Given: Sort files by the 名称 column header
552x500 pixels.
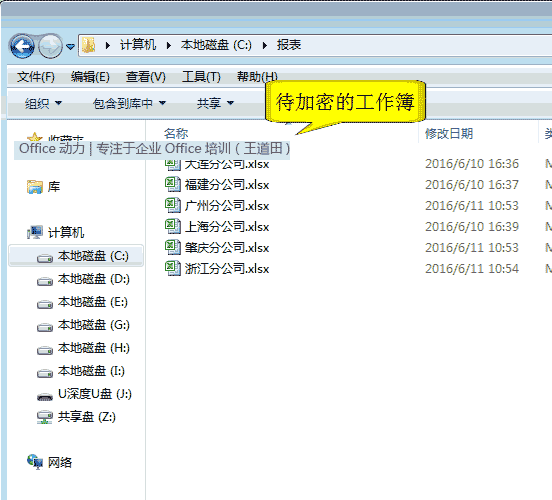Looking at the screenshot, I should [176, 133].
